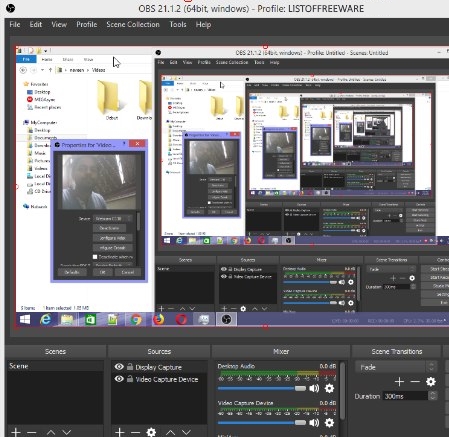Add a new source in the bottom Sources panel
The image size is (449, 437).
[119, 432]
